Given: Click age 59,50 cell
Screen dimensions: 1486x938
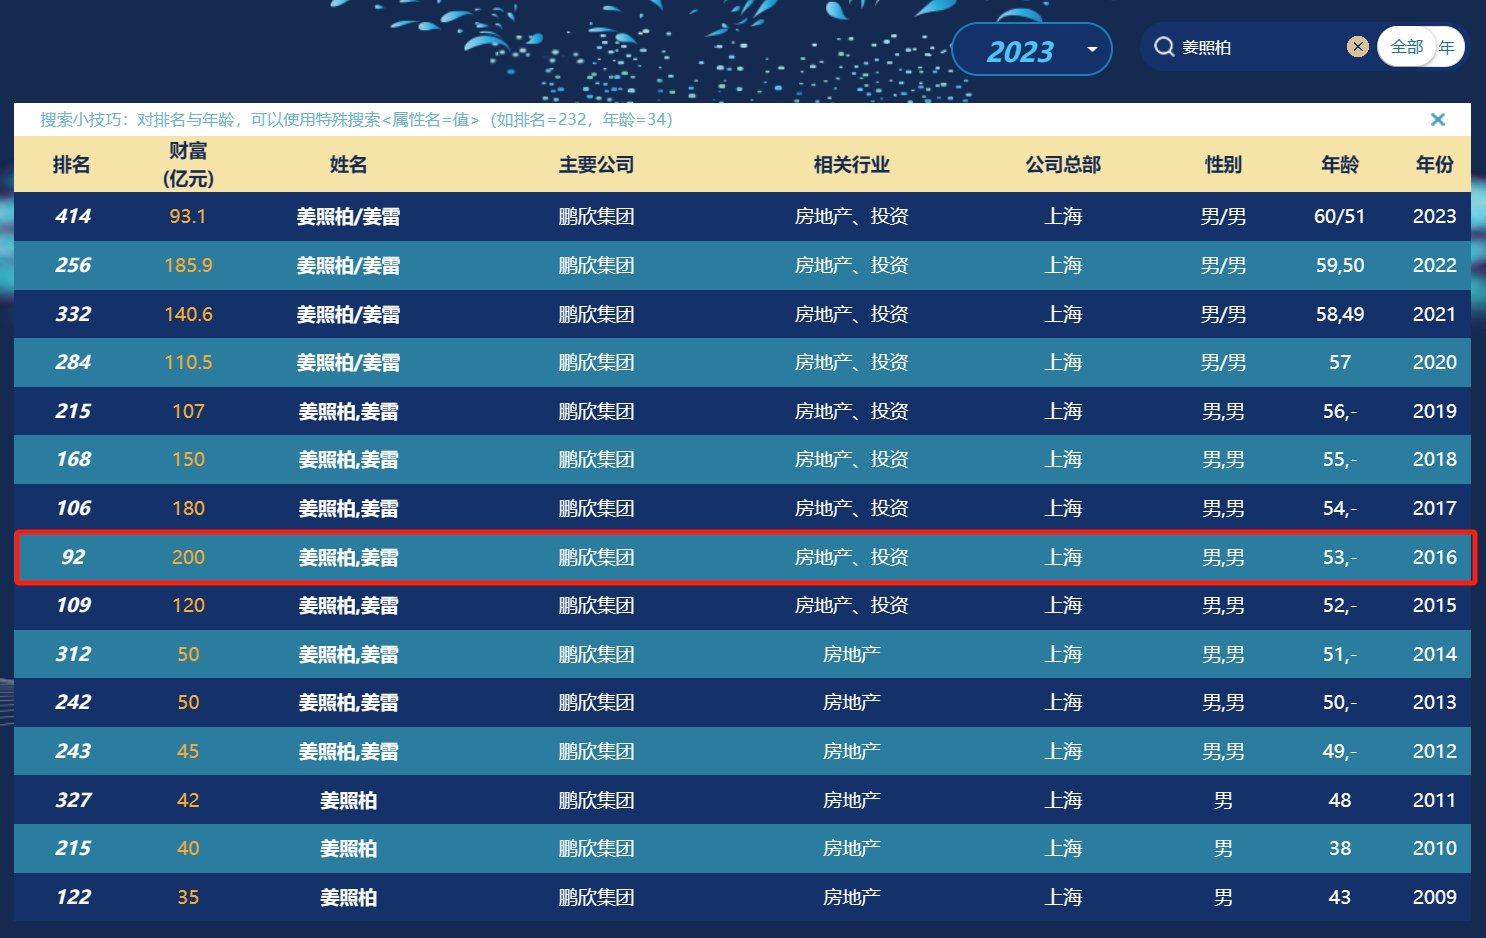Looking at the screenshot, I should pos(1340,265).
